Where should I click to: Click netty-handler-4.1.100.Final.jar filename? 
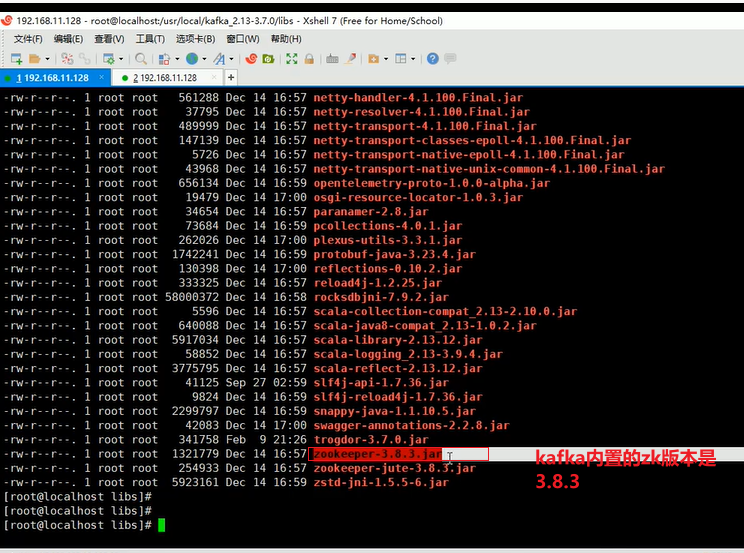point(418,98)
